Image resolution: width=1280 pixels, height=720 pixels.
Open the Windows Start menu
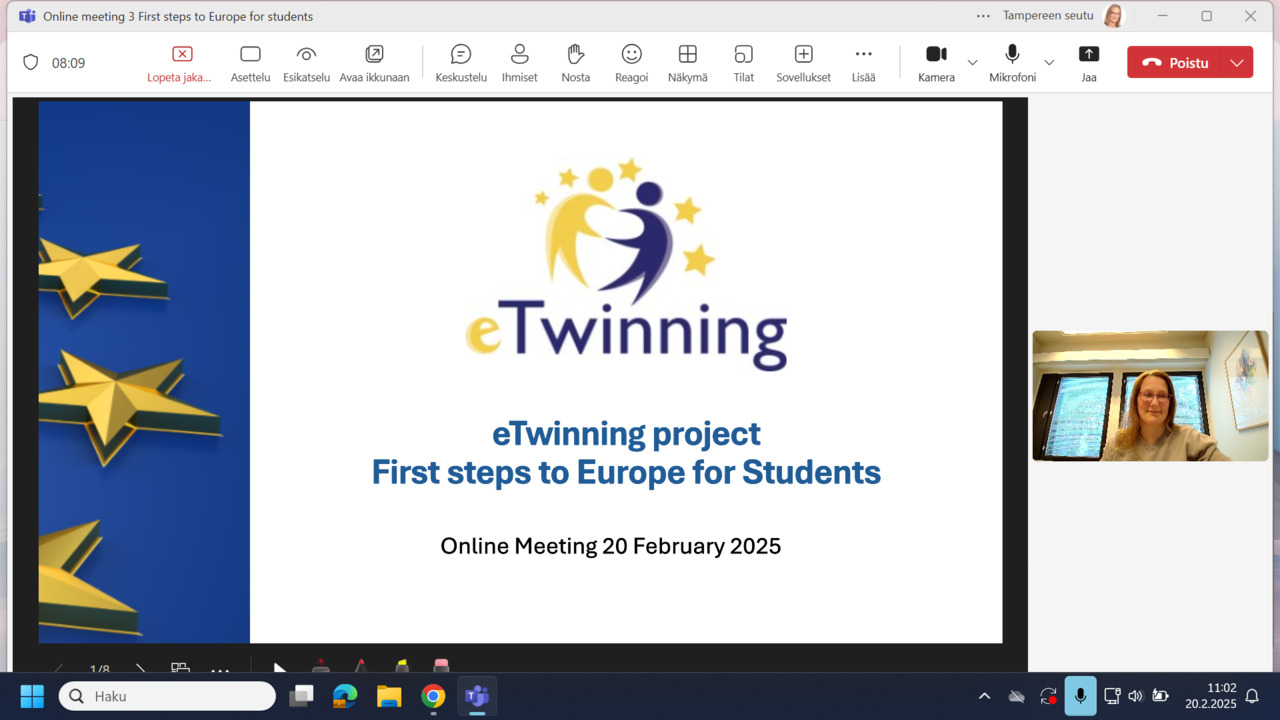coord(32,696)
